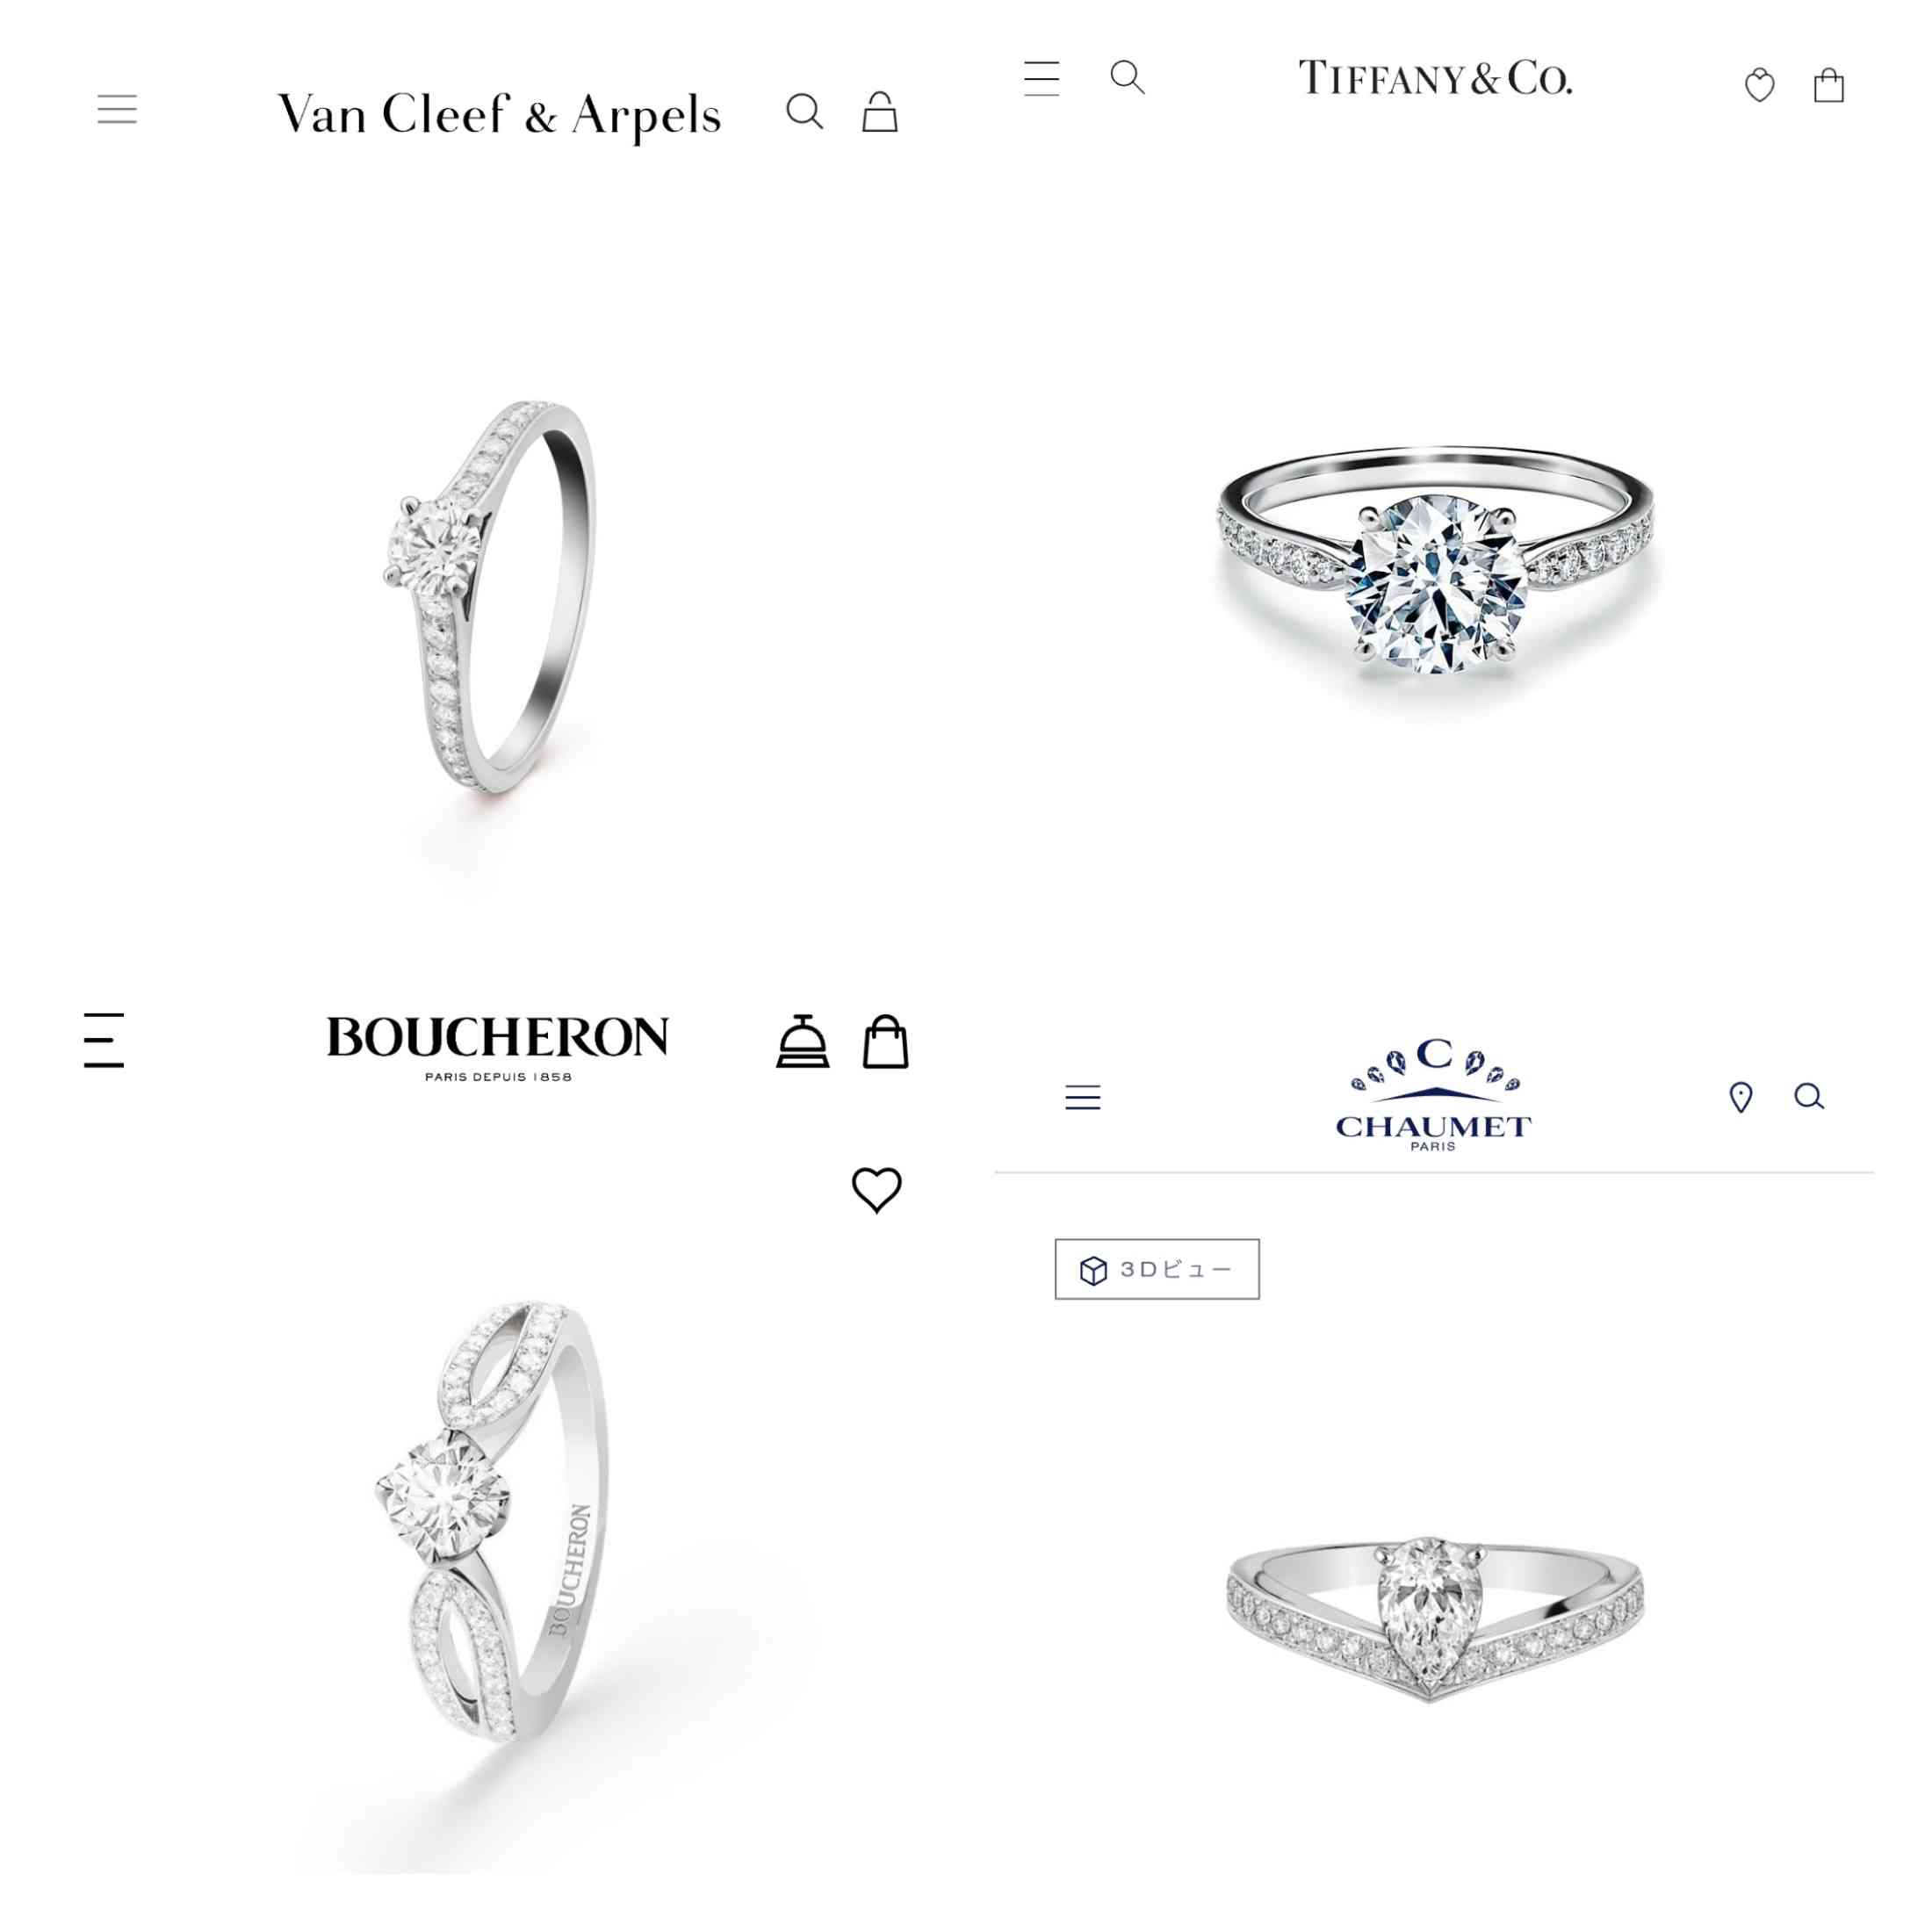Select the Chaumet pear diamond ring image
Screen dimensions: 1932x1932
[1434, 1620]
